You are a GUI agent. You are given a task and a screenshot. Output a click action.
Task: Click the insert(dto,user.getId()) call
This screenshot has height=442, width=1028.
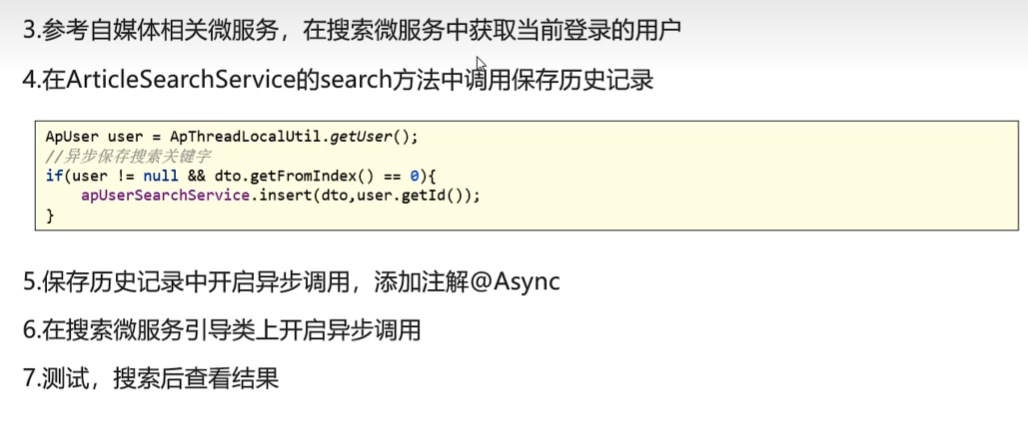click(364, 195)
